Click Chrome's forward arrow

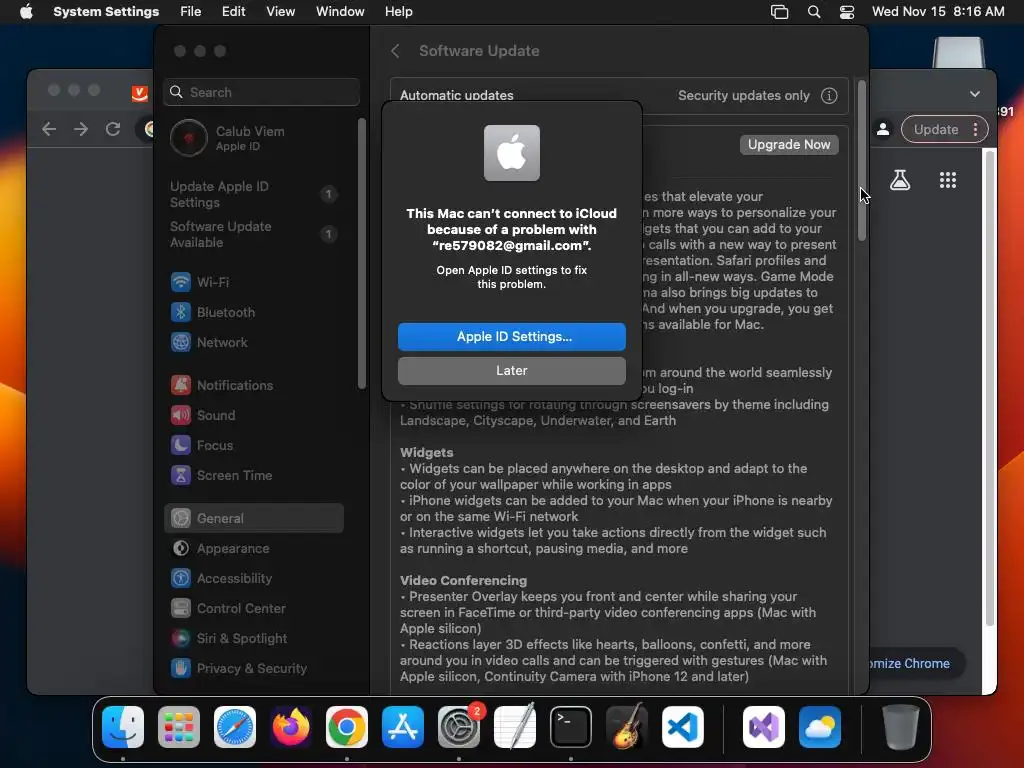click(81, 129)
